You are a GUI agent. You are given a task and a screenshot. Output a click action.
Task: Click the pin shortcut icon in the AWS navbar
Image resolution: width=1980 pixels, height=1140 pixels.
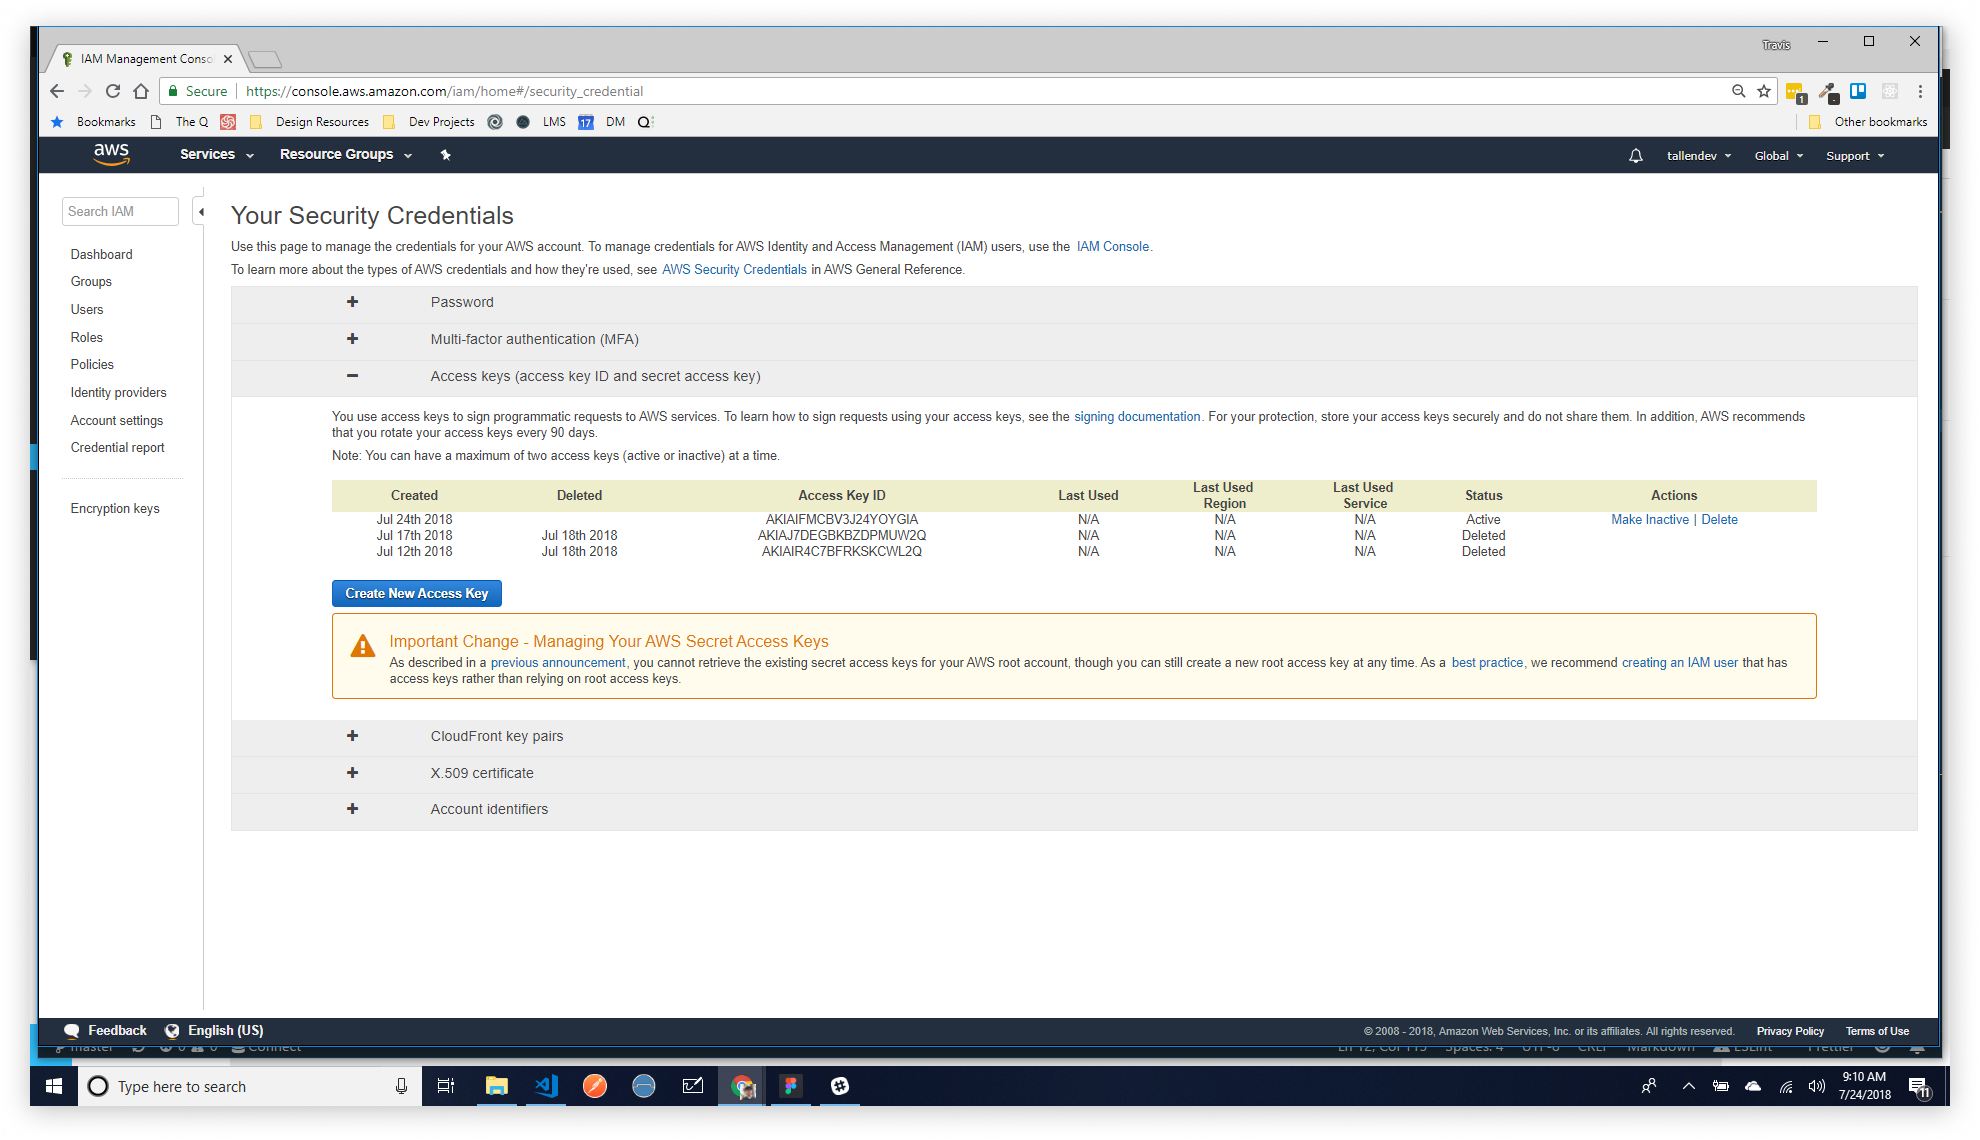point(446,155)
